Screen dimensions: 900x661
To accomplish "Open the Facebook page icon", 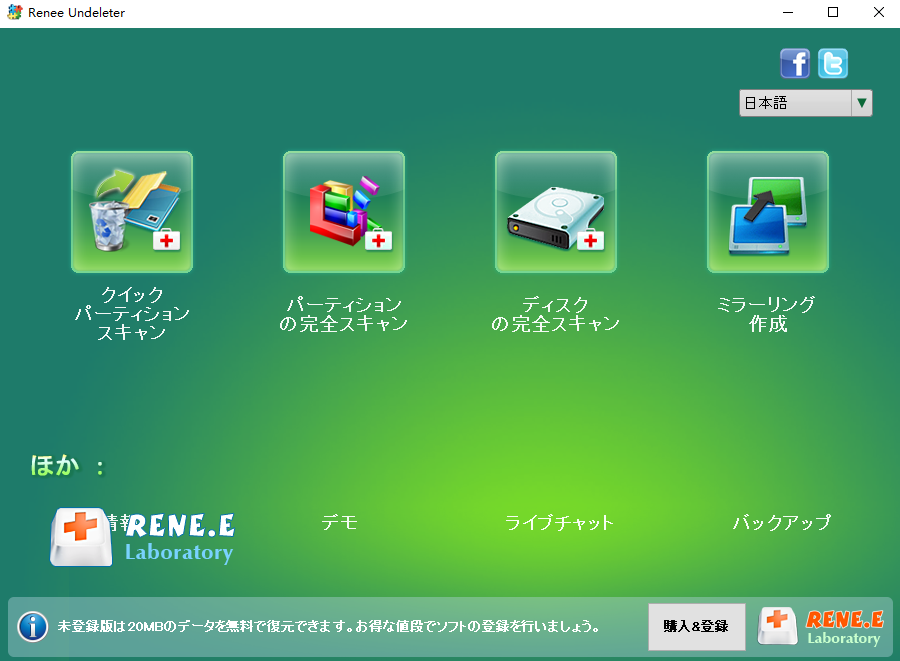I will coord(795,63).
